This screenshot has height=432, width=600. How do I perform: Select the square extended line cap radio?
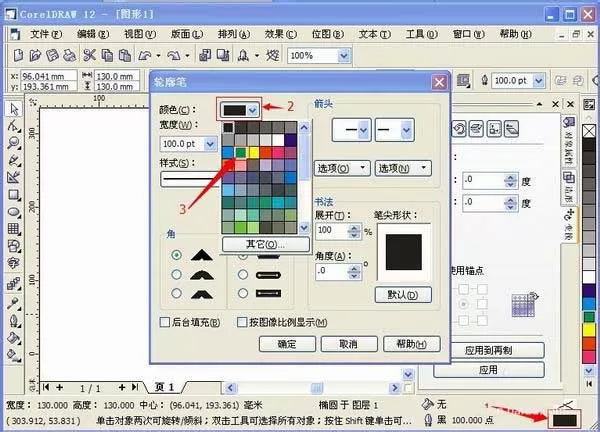pyautogui.click(x=243, y=293)
